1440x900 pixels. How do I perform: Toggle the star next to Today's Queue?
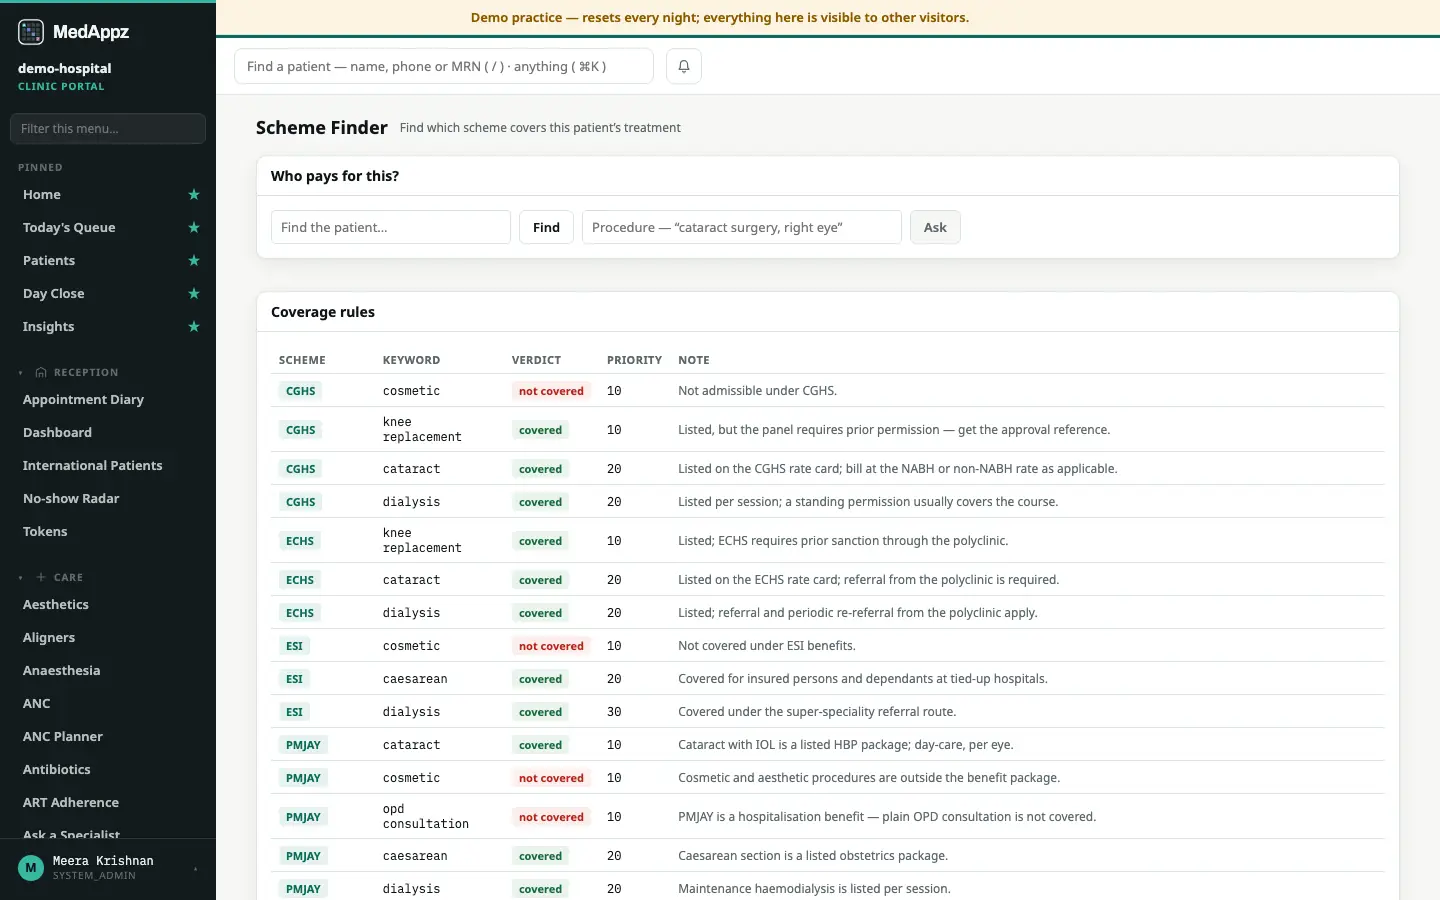coord(194,228)
